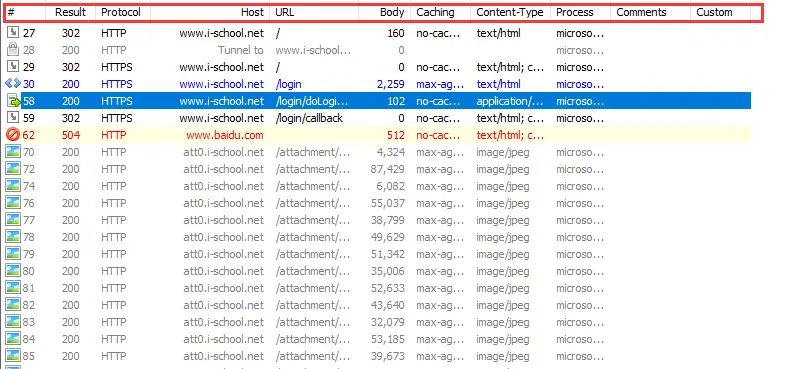Image resolution: width=786 pixels, height=369 pixels.
Task: Click body size 87,429
Action: click(387, 169)
